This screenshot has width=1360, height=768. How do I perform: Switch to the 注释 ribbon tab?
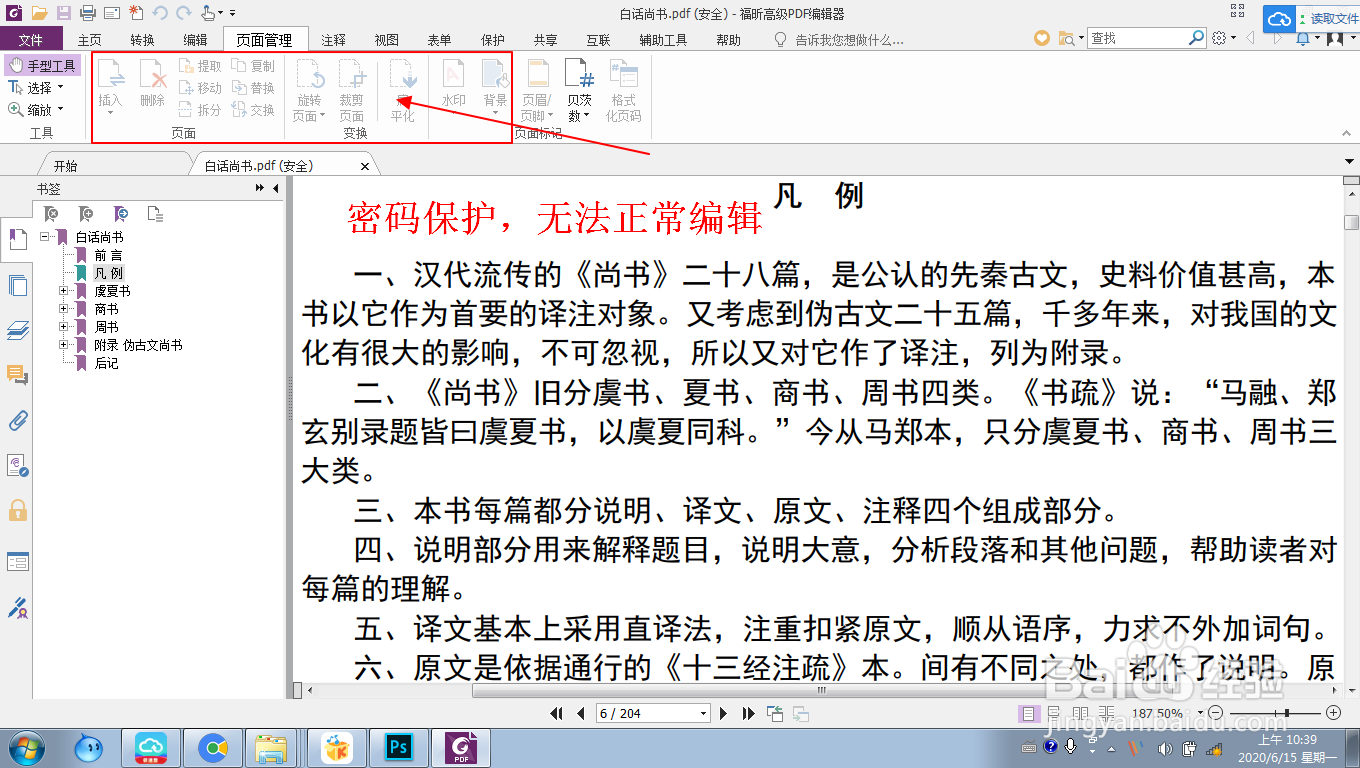click(x=333, y=39)
